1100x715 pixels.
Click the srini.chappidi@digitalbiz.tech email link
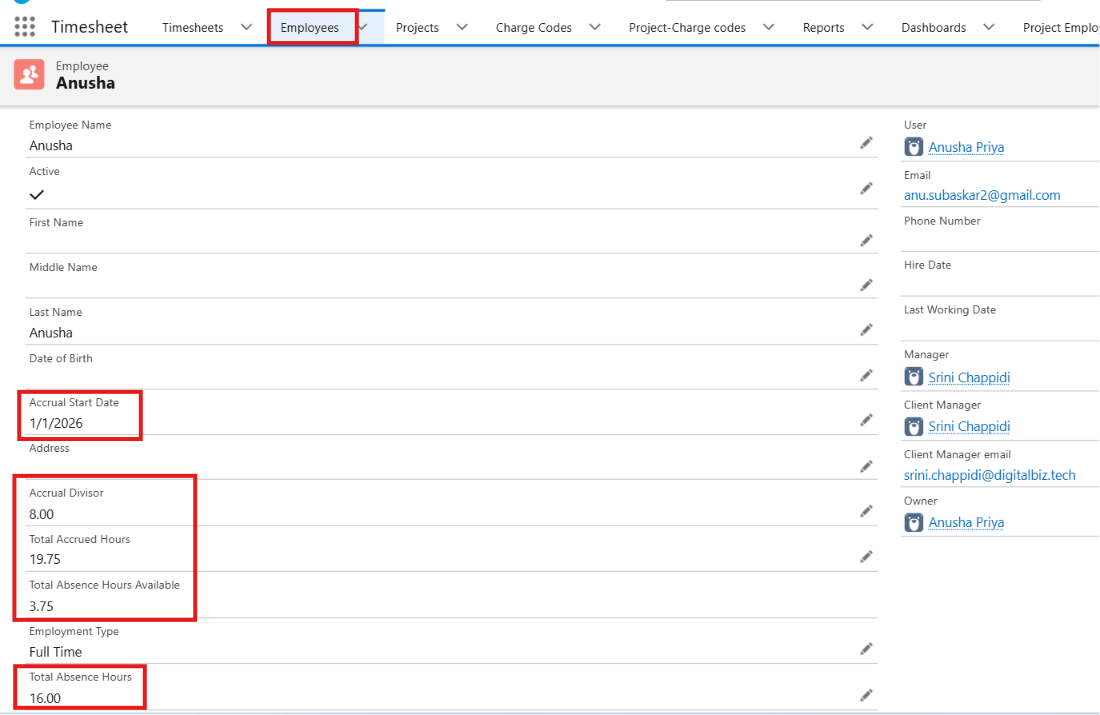(989, 475)
